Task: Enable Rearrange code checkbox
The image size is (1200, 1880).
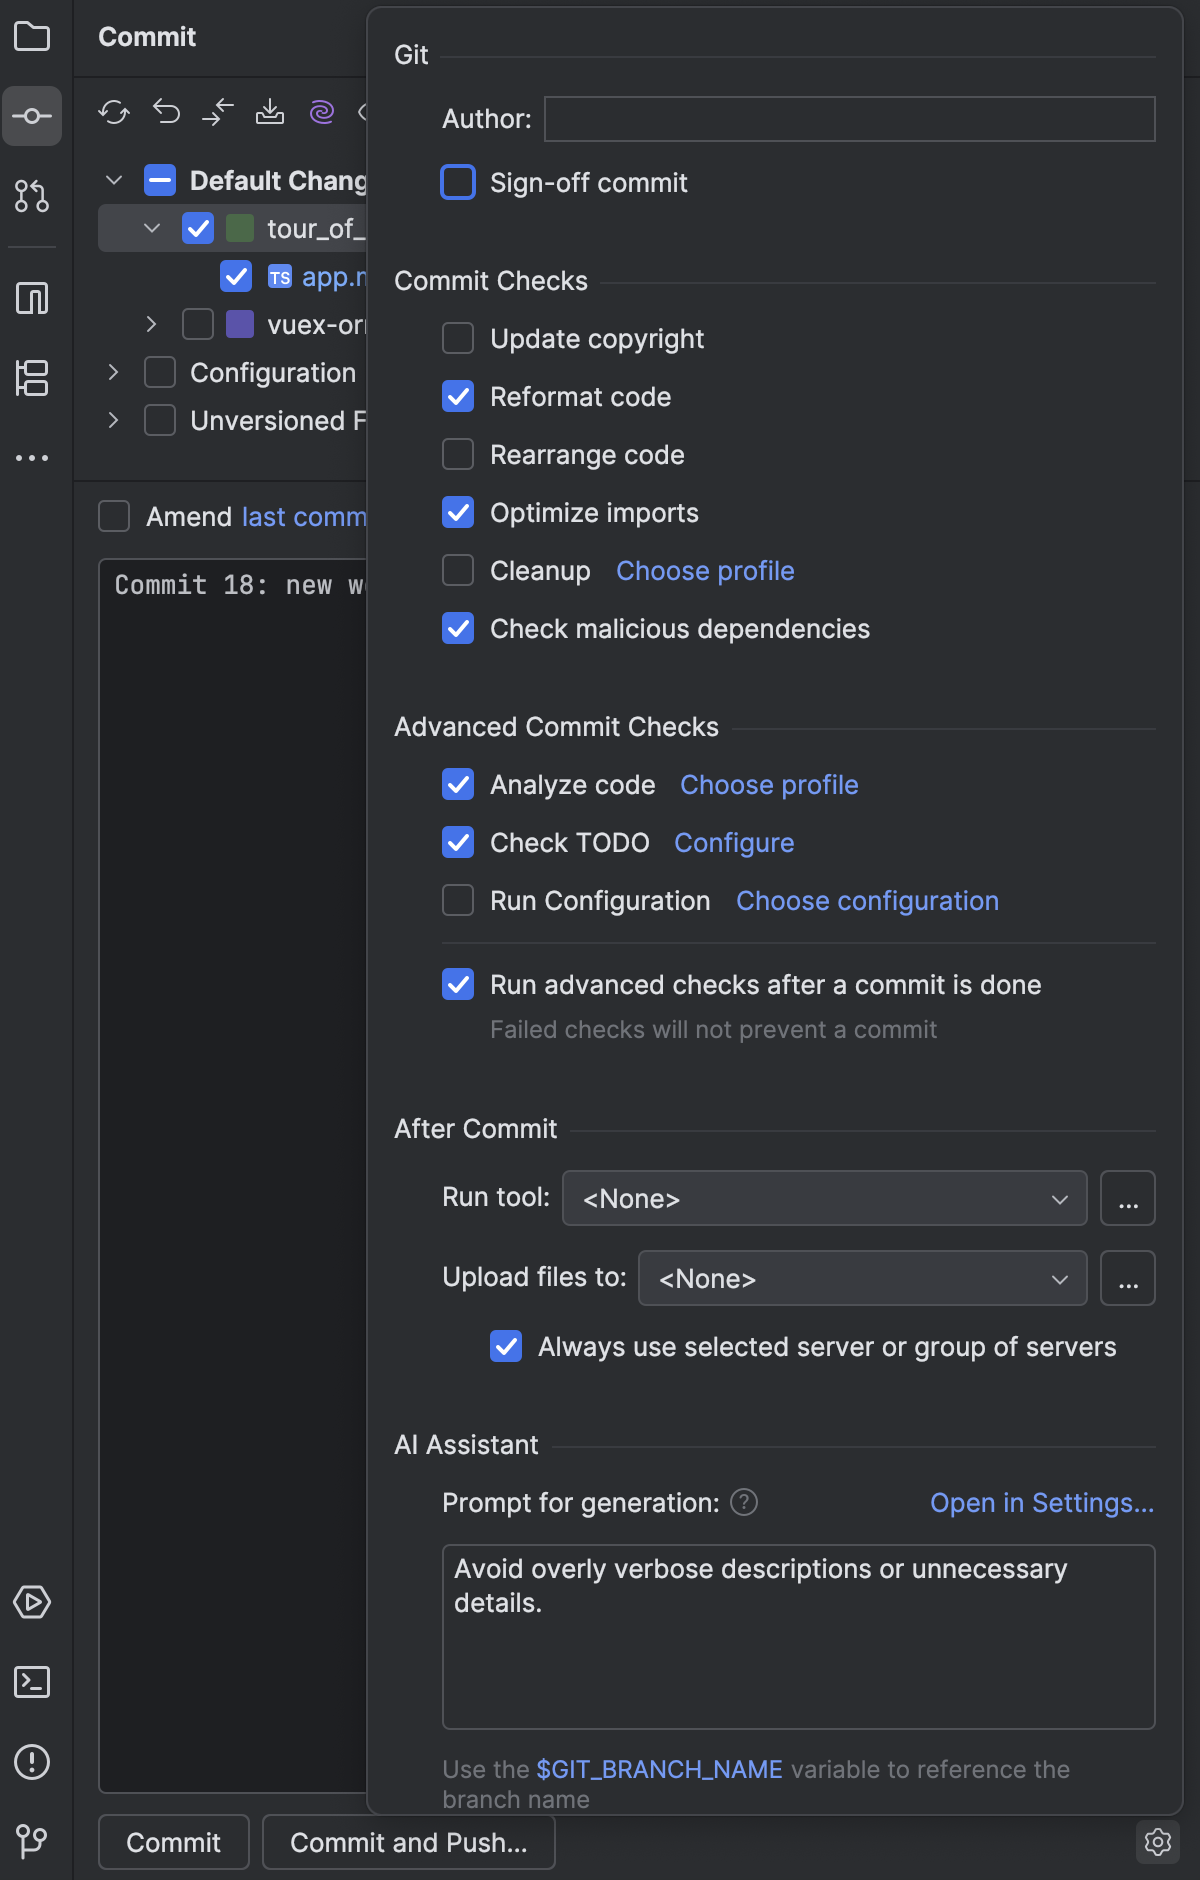Action: tap(458, 454)
